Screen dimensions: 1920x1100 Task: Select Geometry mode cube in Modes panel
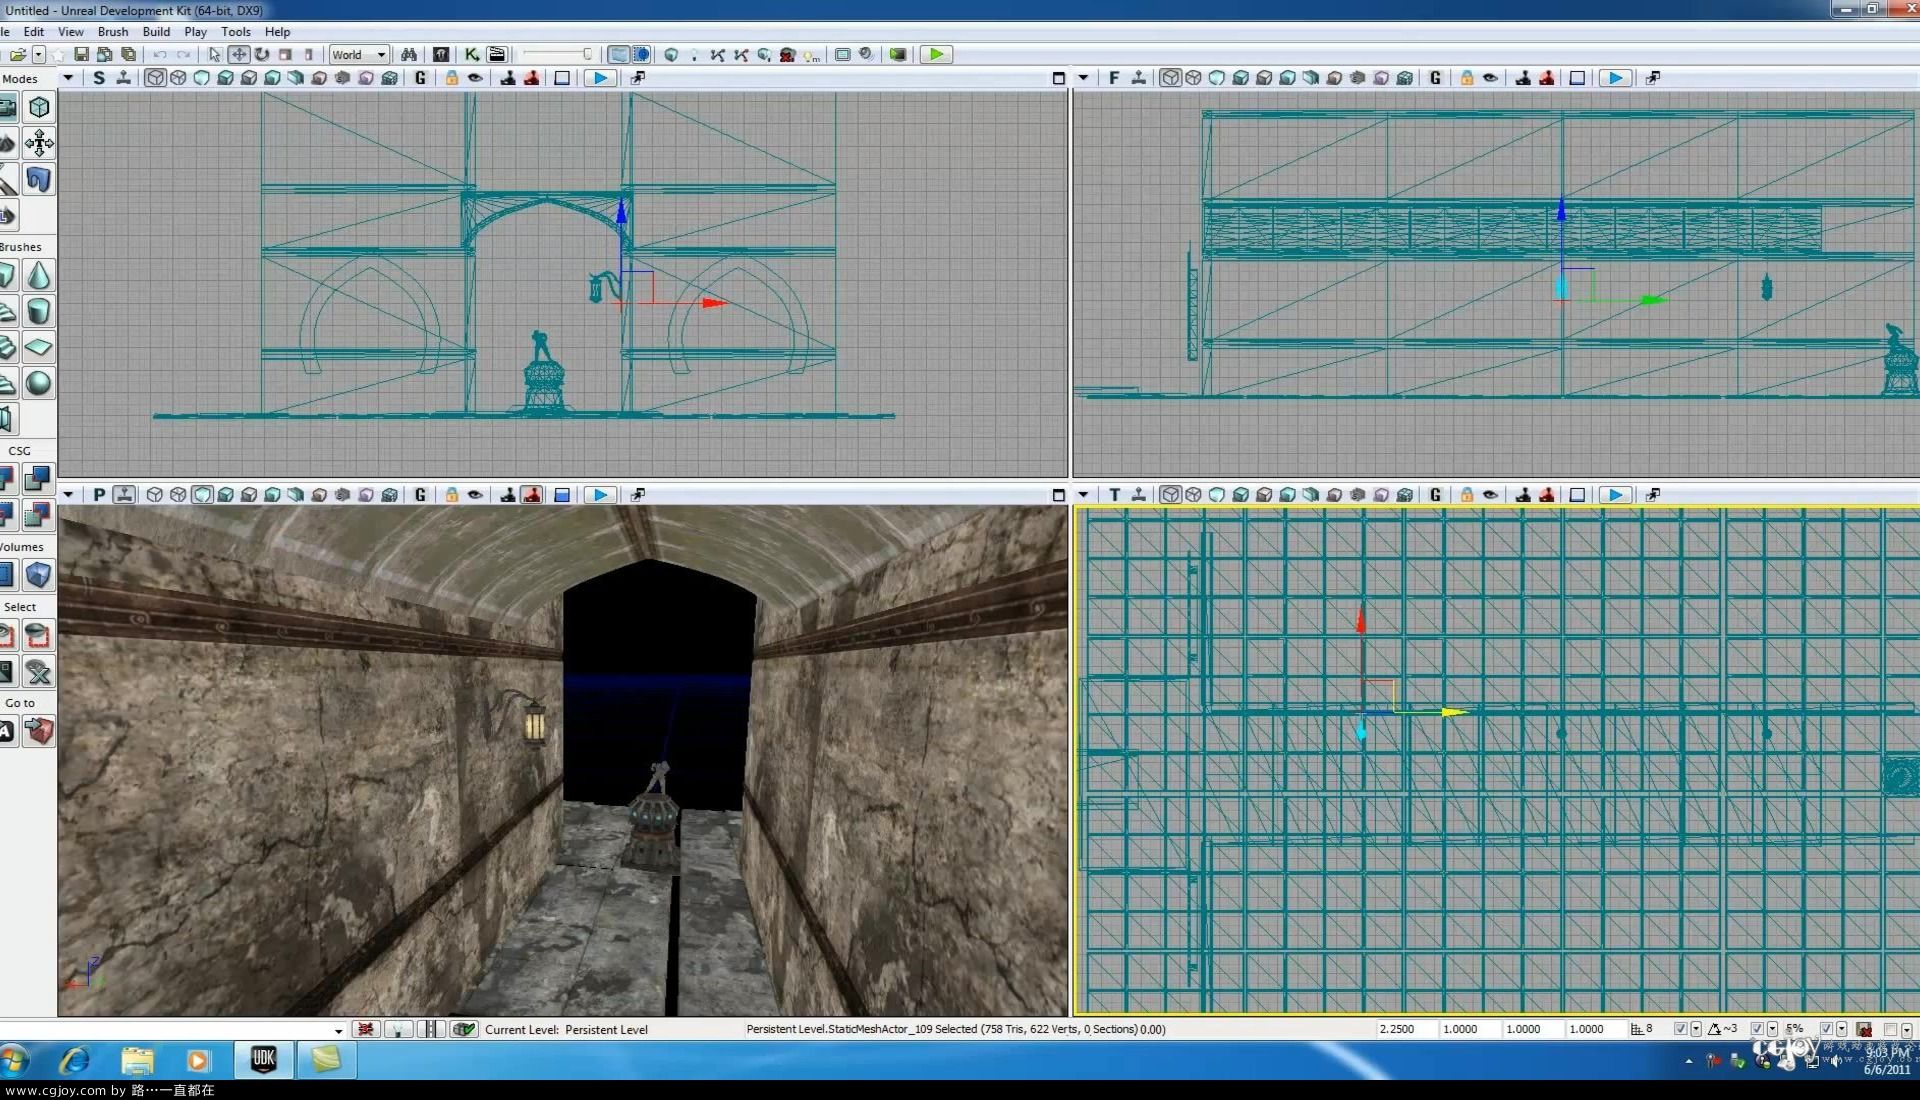pyautogui.click(x=39, y=107)
